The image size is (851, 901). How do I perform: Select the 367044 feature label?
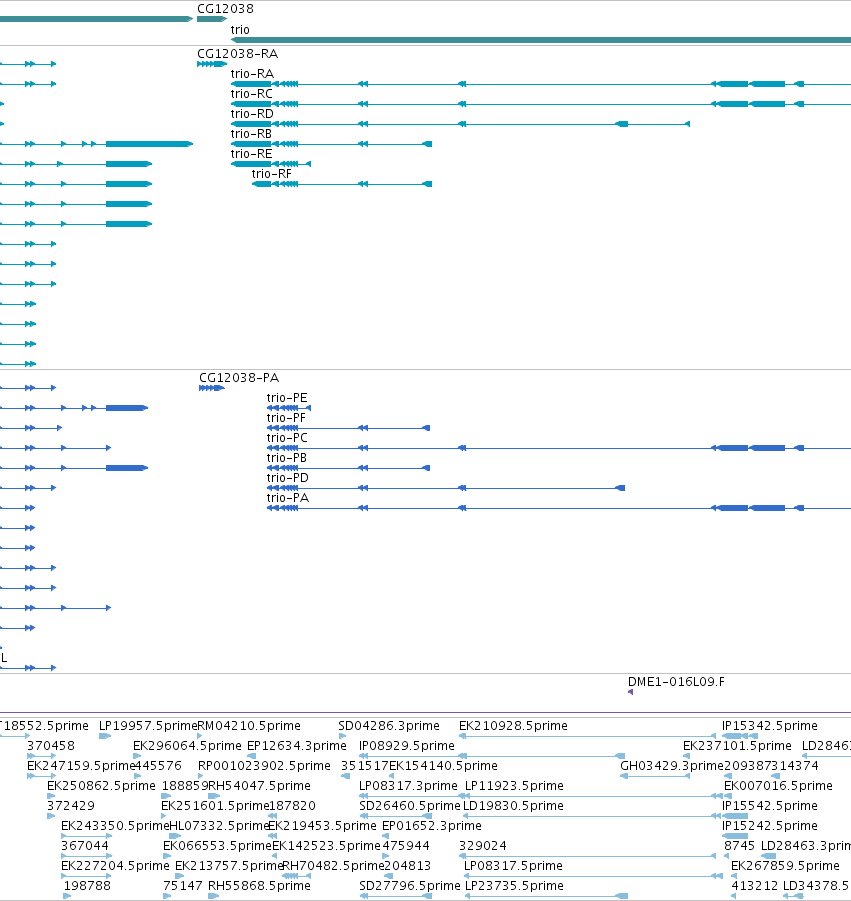coord(84,846)
